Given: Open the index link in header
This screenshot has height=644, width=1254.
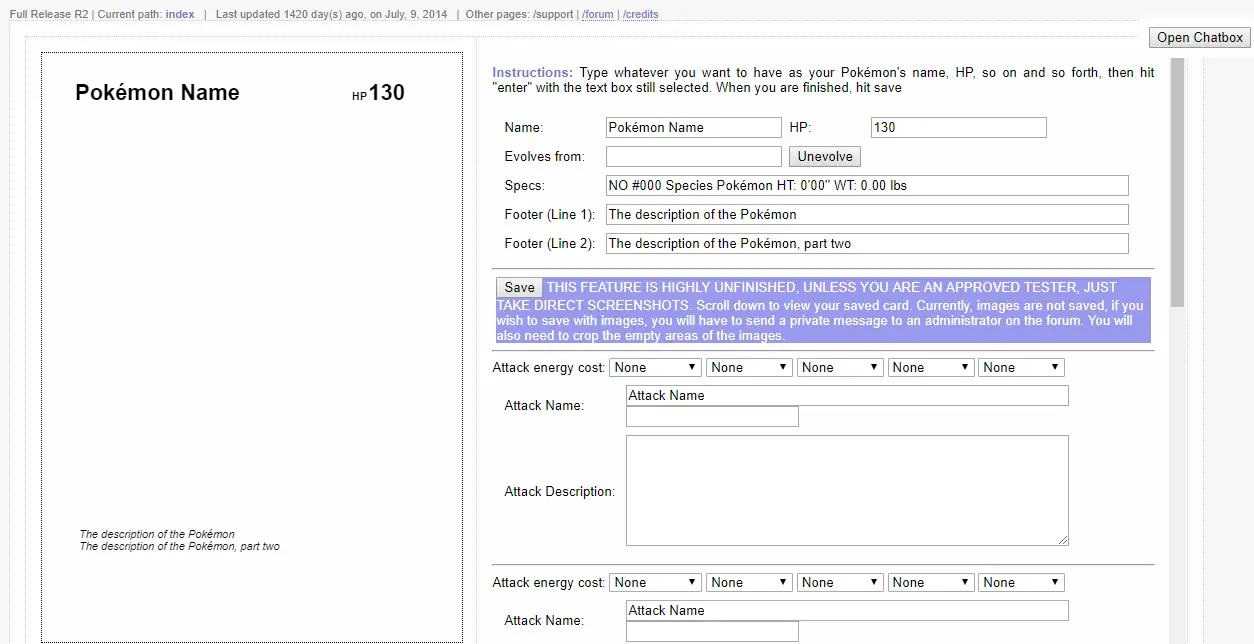Looking at the screenshot, I should click(x=180, y=15).
